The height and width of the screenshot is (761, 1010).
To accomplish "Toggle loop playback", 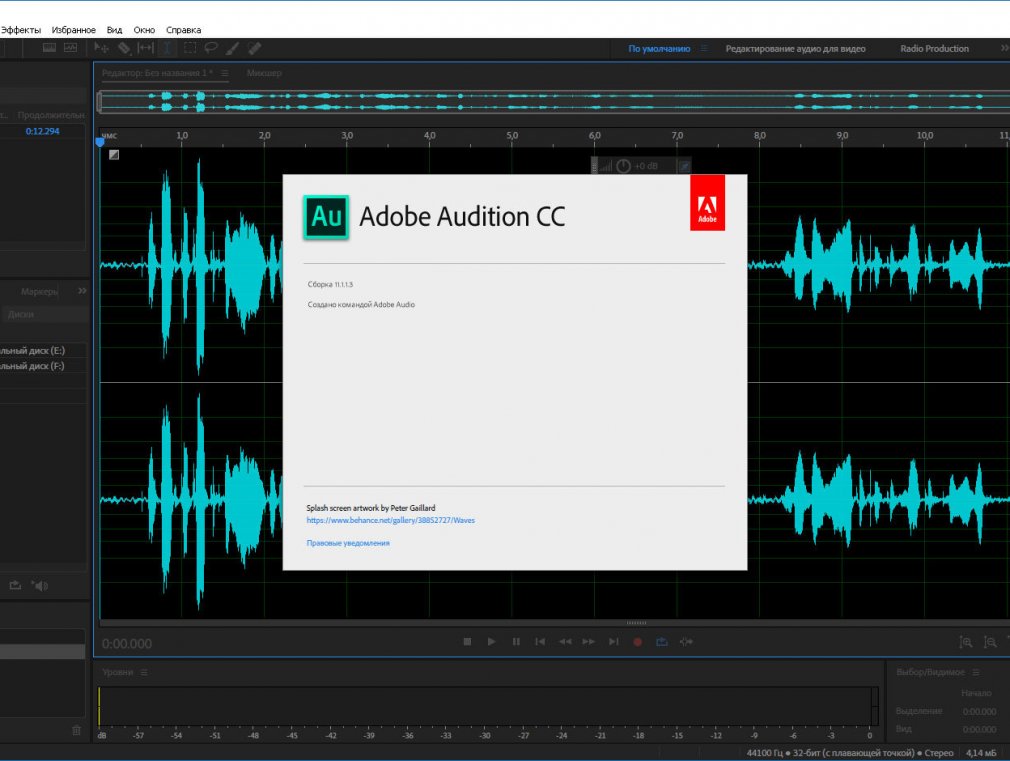I will 662,642.
